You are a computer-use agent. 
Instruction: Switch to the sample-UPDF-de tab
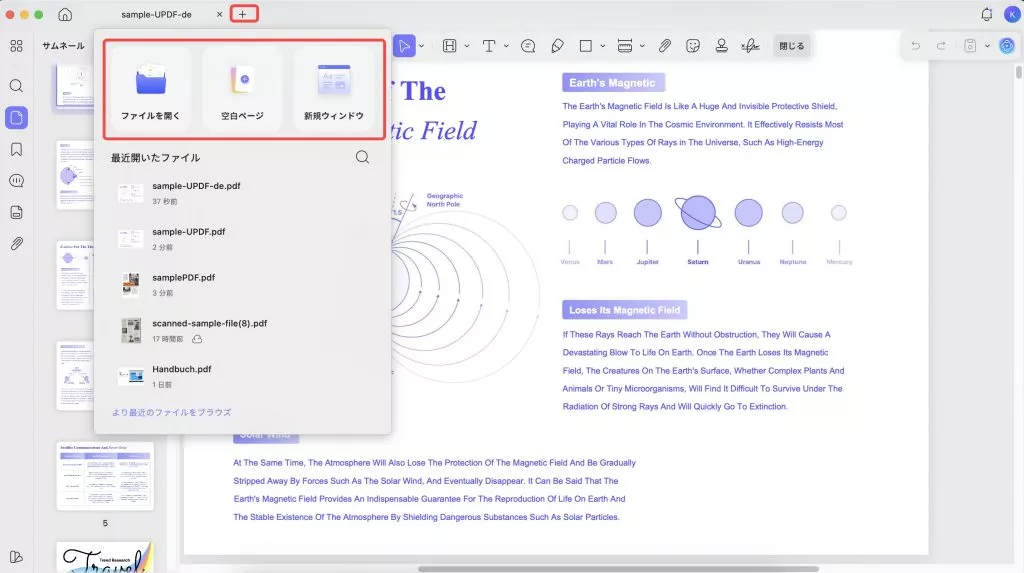[156, 14]
